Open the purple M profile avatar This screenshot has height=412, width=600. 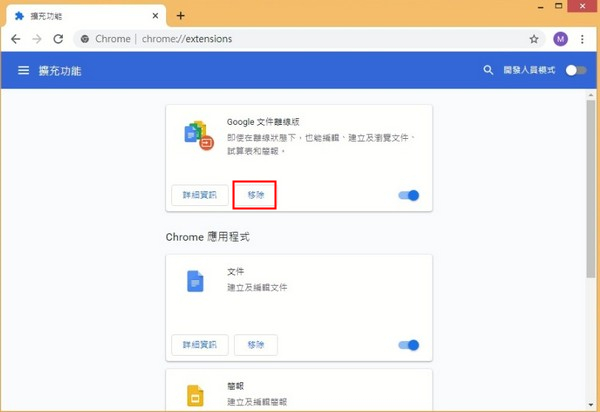tap(561, 39)
